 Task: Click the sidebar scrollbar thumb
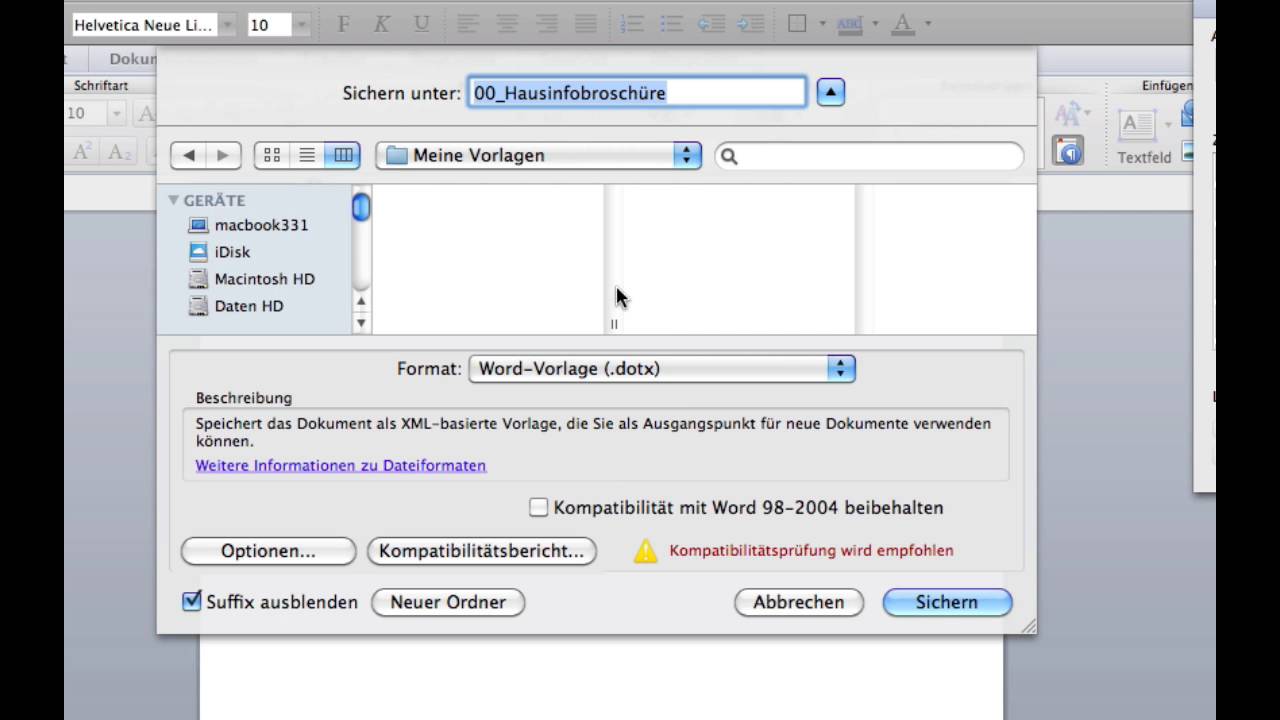(x=361, y=207)
